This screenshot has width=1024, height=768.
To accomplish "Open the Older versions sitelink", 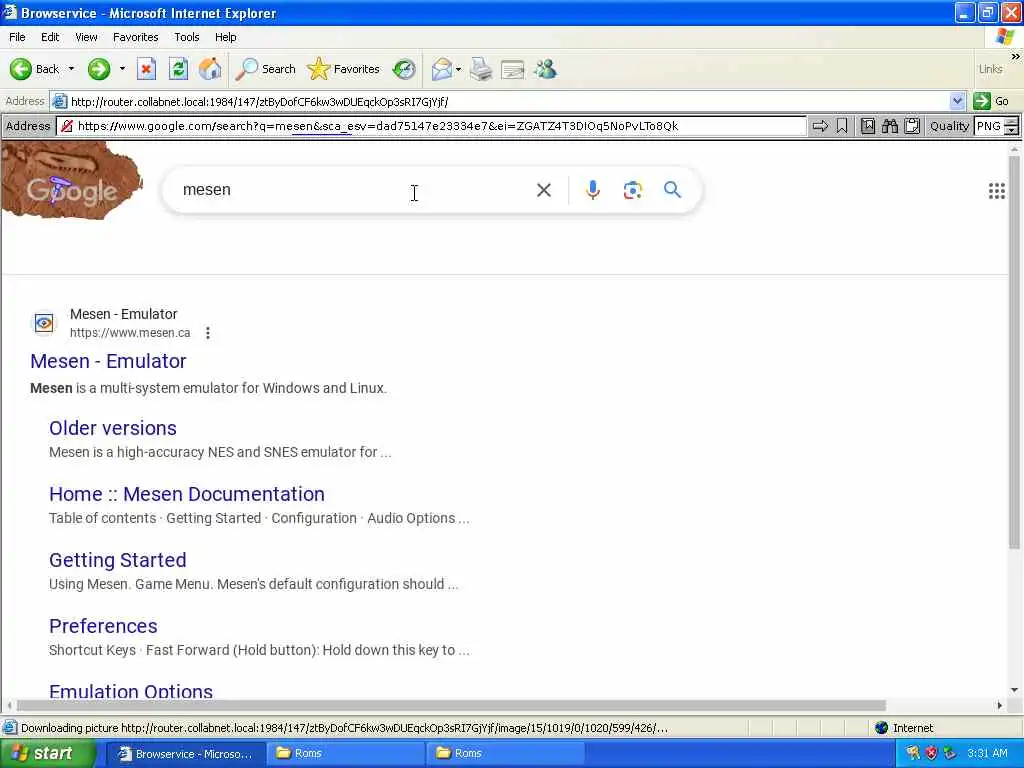I will tap(113, 428).
